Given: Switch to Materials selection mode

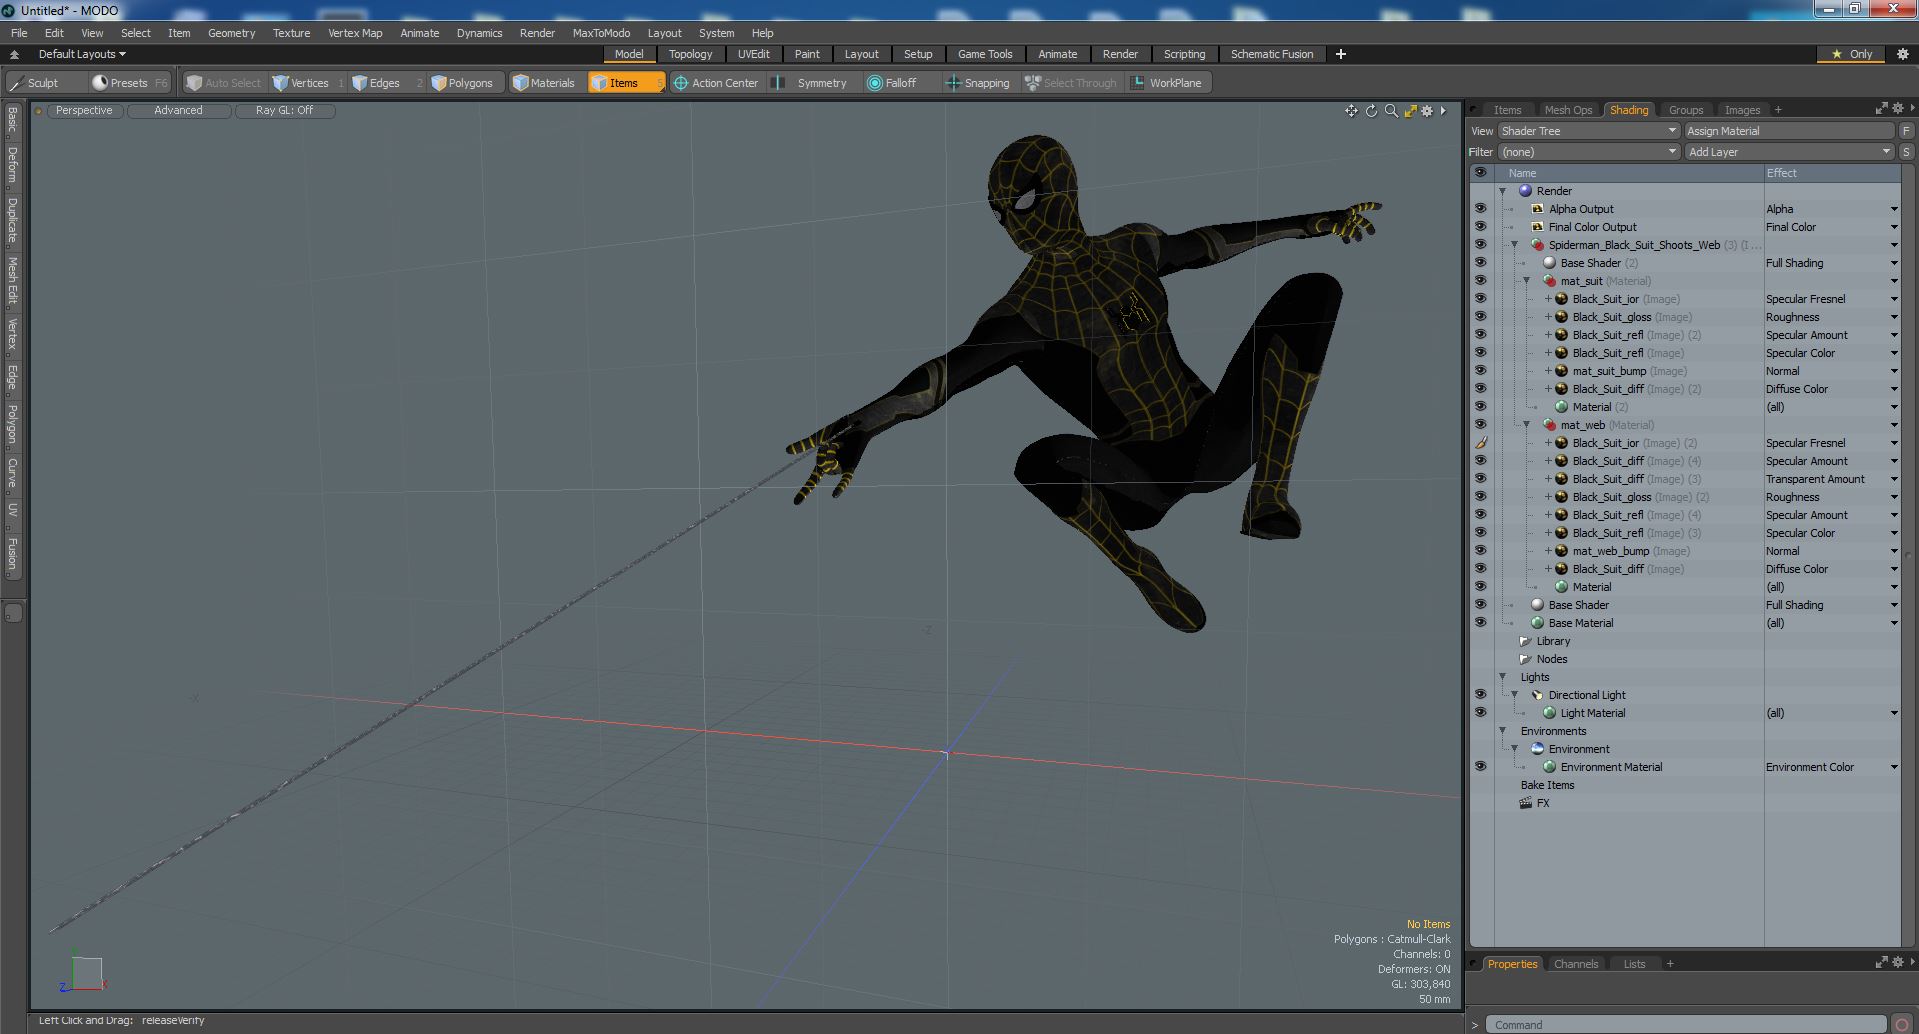Looking at the screenshot, I should [x=546, y=83].
